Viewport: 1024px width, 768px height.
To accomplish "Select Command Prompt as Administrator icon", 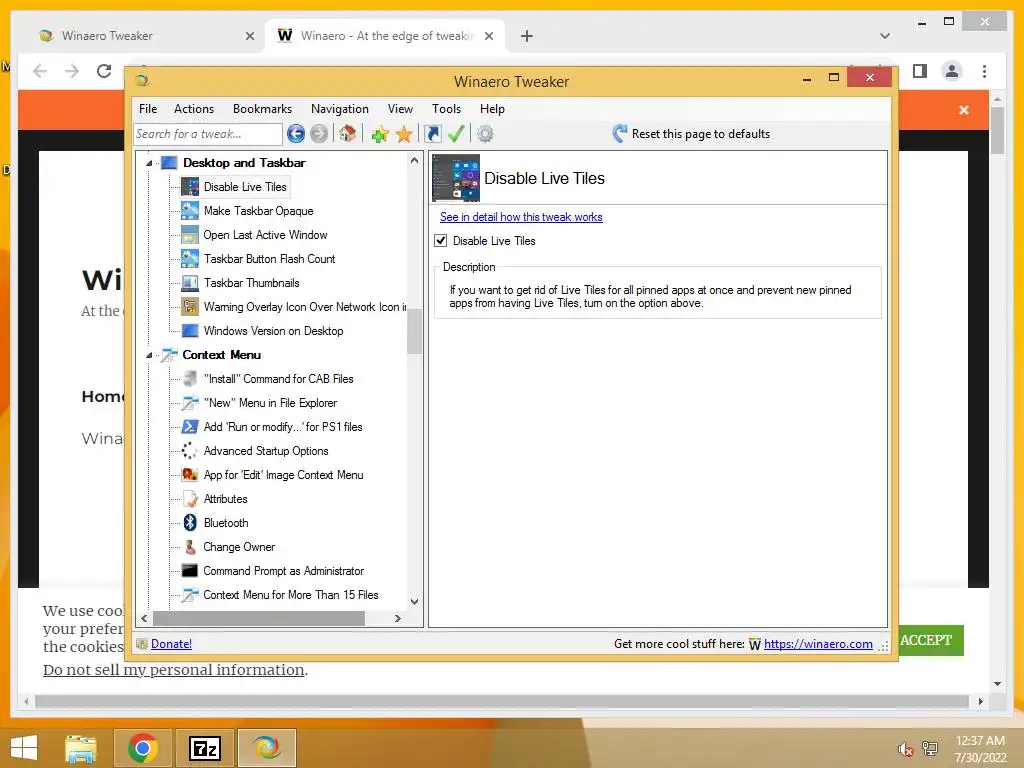I will [190, 570].
